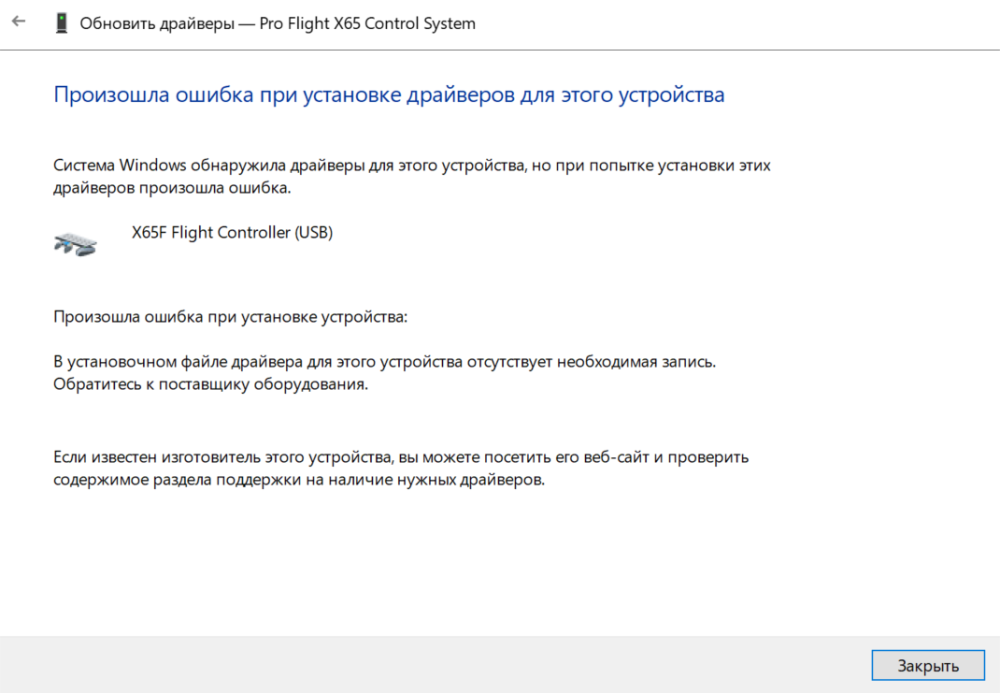The image size is (1000, 693).
Task: Click the line starting 'Если известен изготовитель'
Action: coord(400,457)
